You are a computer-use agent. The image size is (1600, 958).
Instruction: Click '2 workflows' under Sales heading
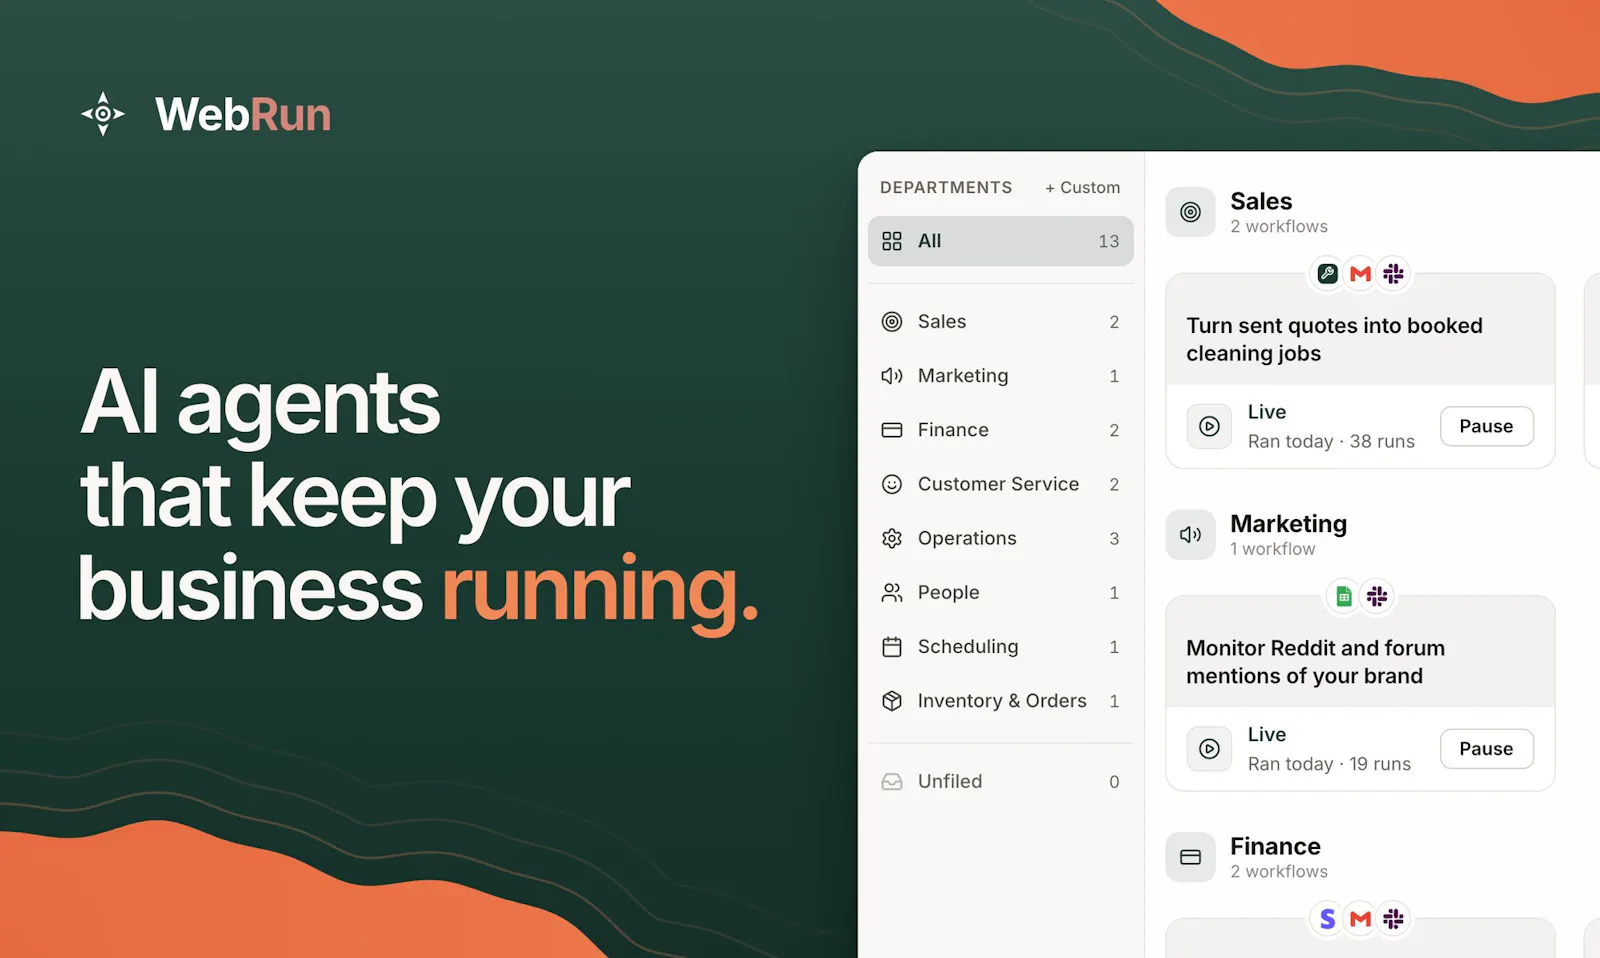pyautogui.click(x=1279, y=227)
